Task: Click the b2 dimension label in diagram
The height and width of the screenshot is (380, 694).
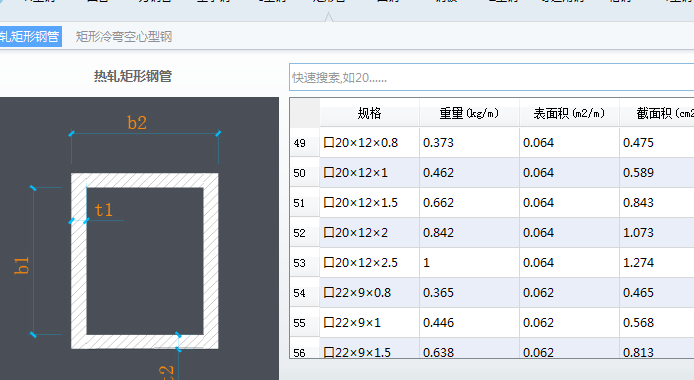Action: coord(137,123)
